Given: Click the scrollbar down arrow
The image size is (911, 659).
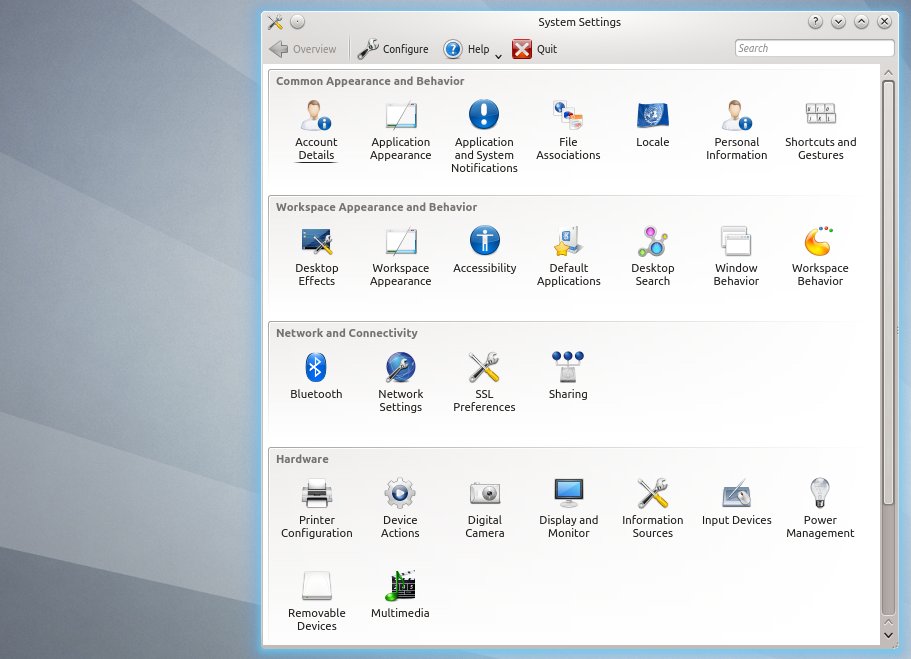Looking at the screenshot, I should (x=888, y=633).
